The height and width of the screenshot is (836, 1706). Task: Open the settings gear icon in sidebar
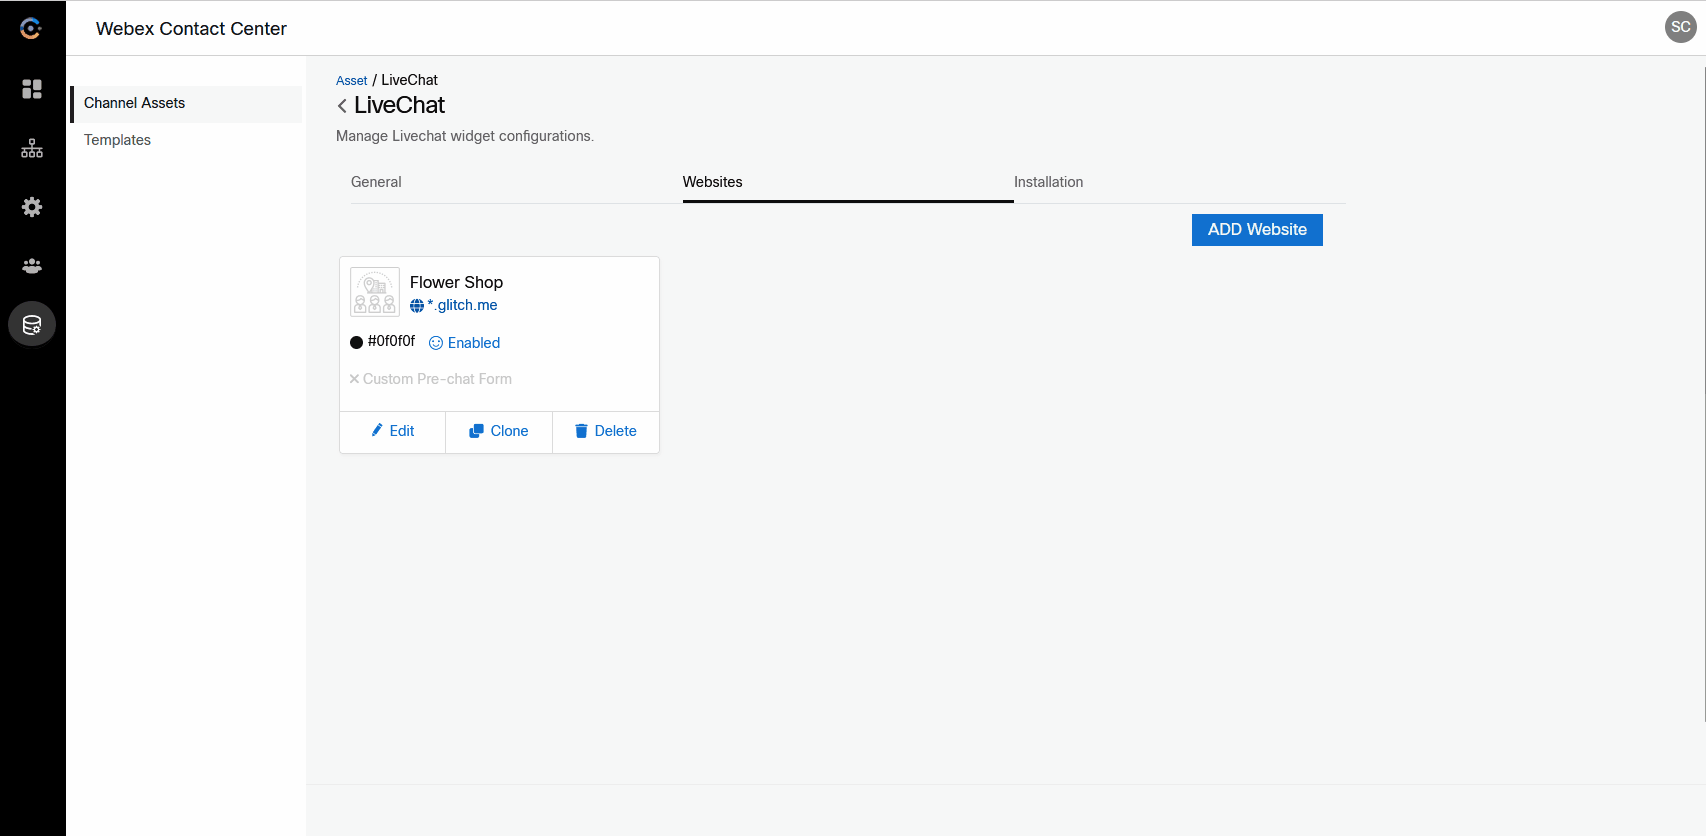tap(32, 207)
